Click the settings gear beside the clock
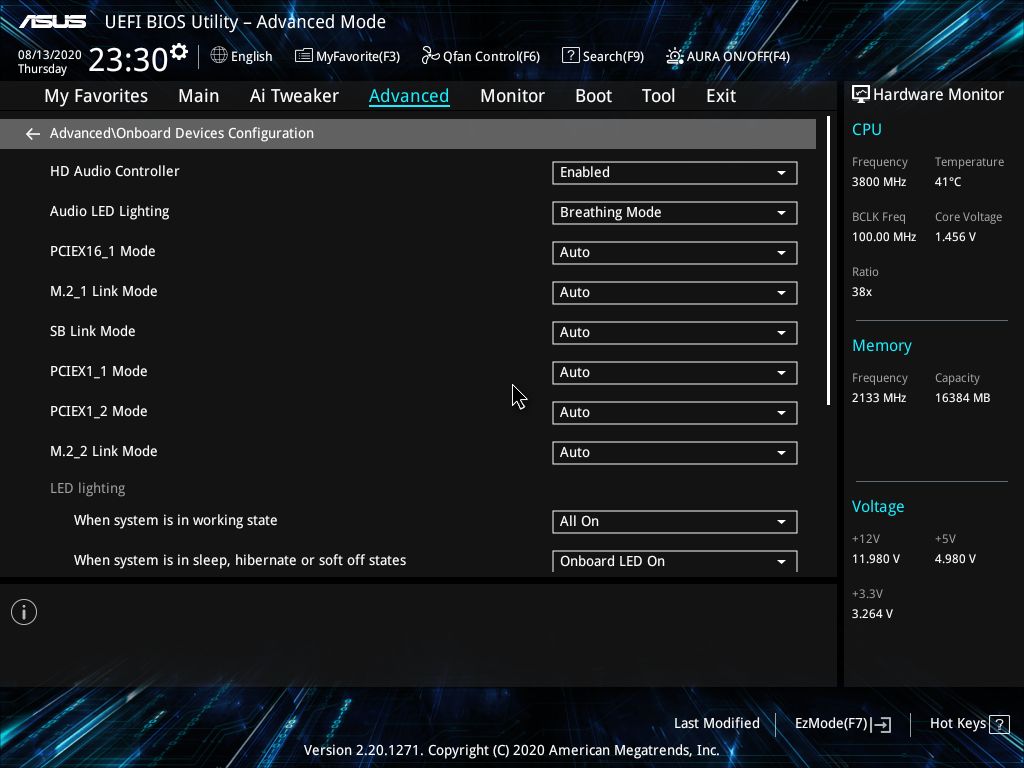The height and width of the screenshot is (768, 1024). [179, 51]
